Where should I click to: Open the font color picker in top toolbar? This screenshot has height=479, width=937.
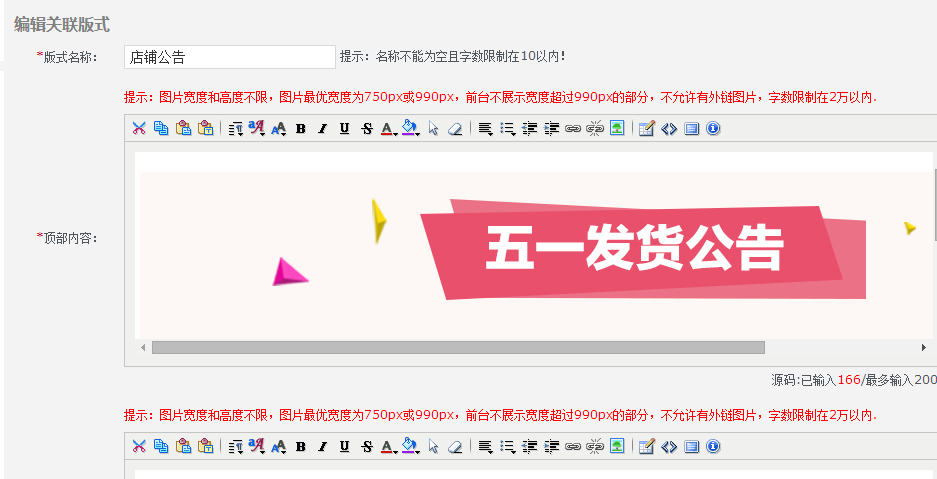(388, 128)
